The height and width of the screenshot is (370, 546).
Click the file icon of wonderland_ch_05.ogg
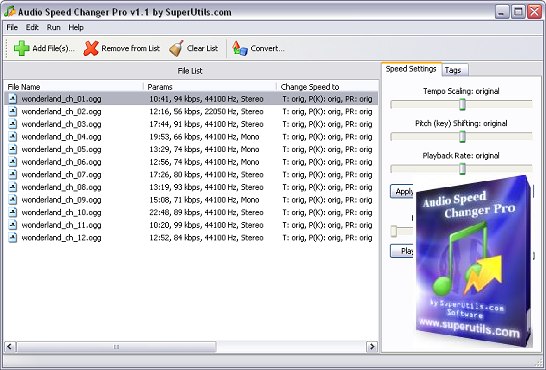pyautogui.click(x=13, y=149)
